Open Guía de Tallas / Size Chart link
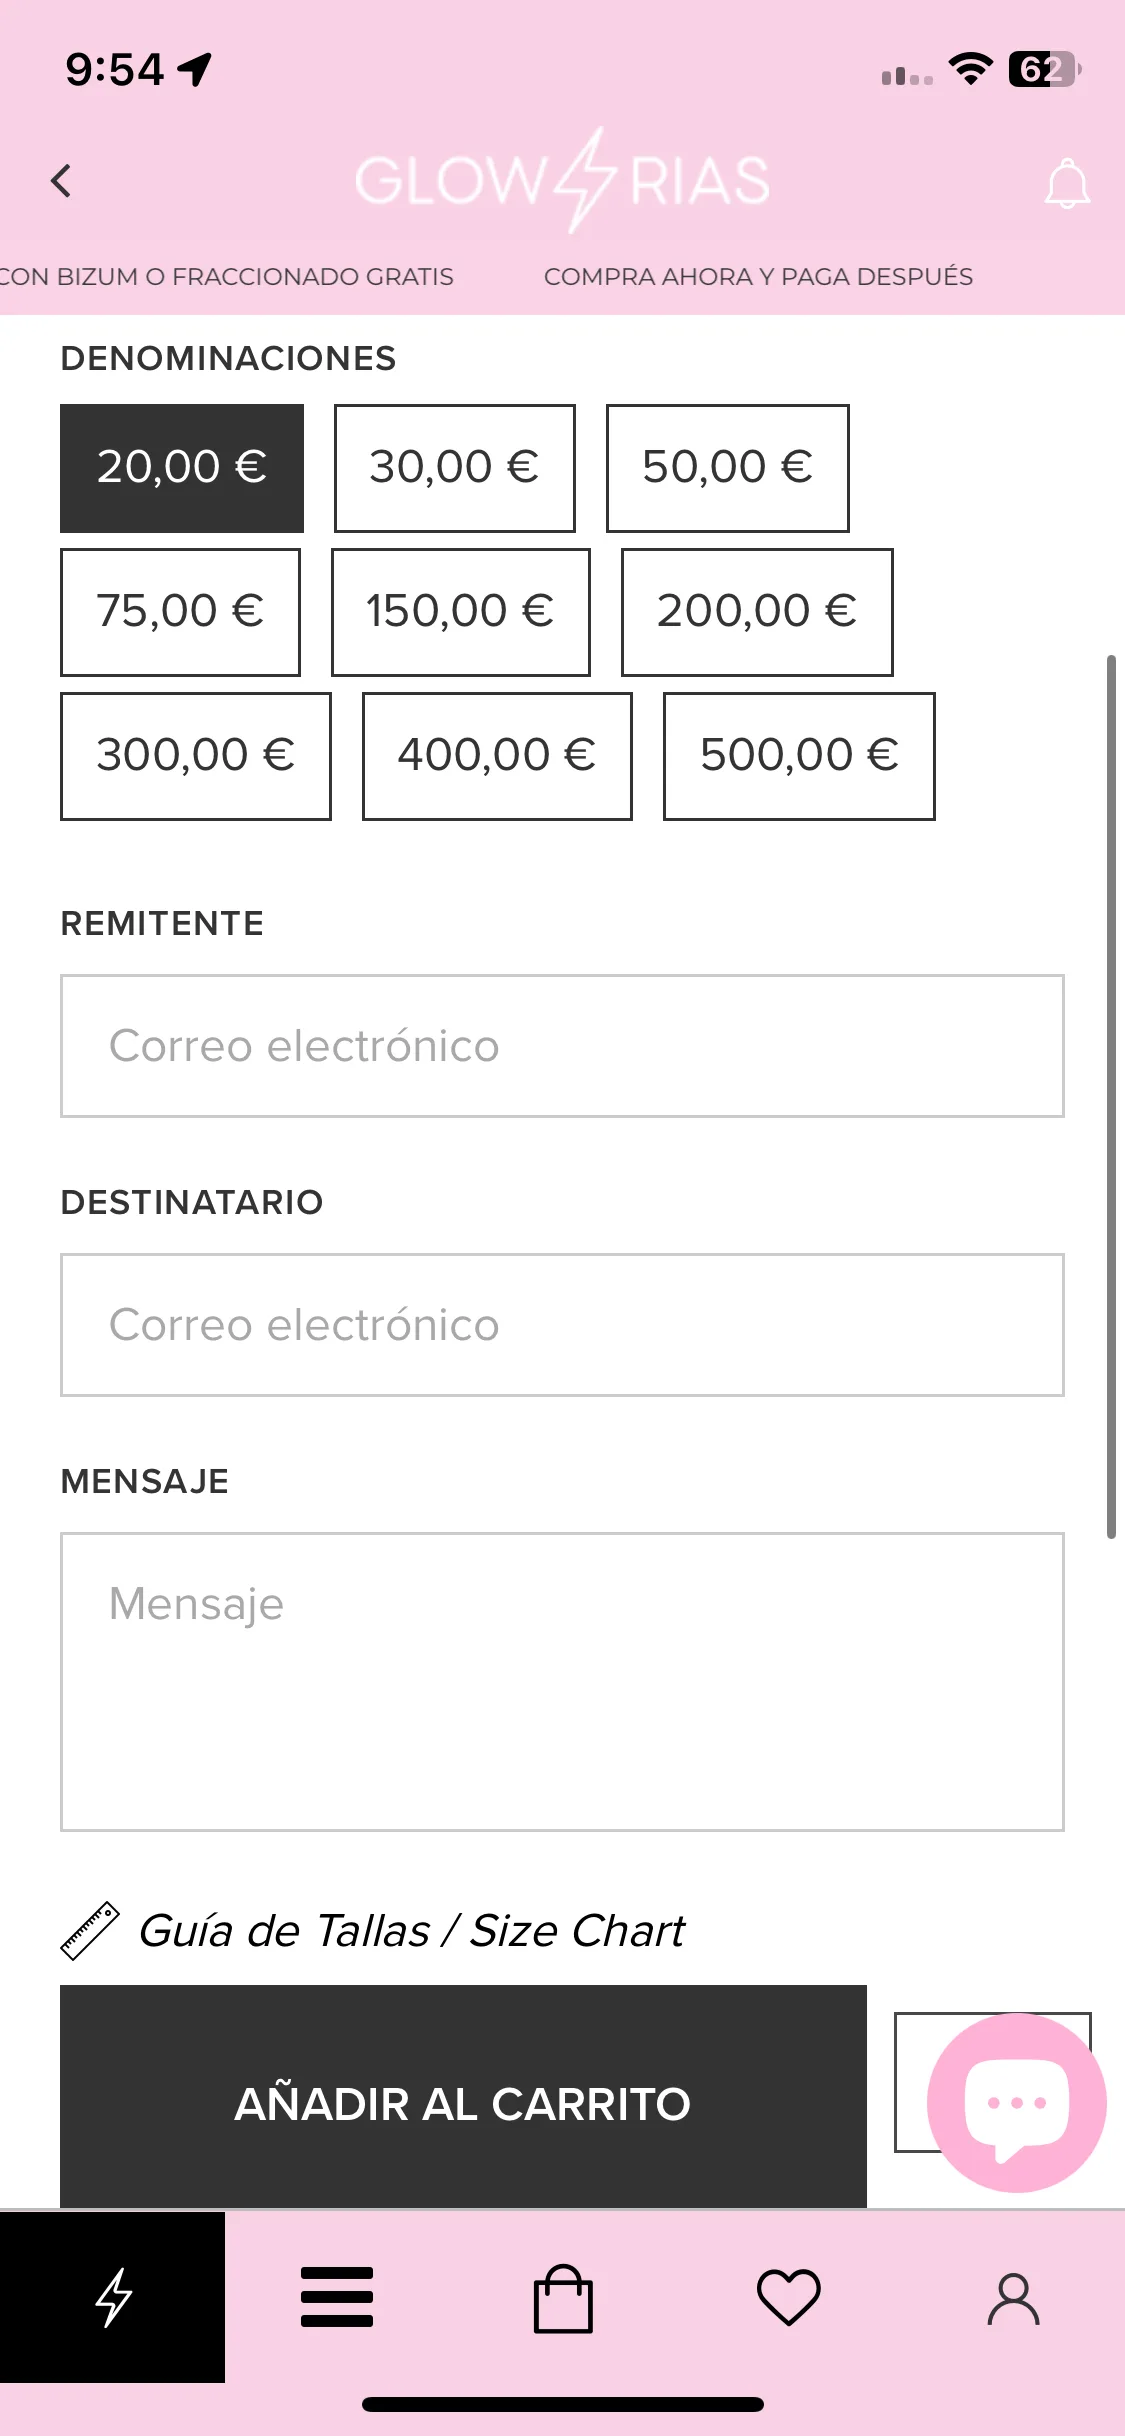1125x2436 pixels. [411, 1931]
